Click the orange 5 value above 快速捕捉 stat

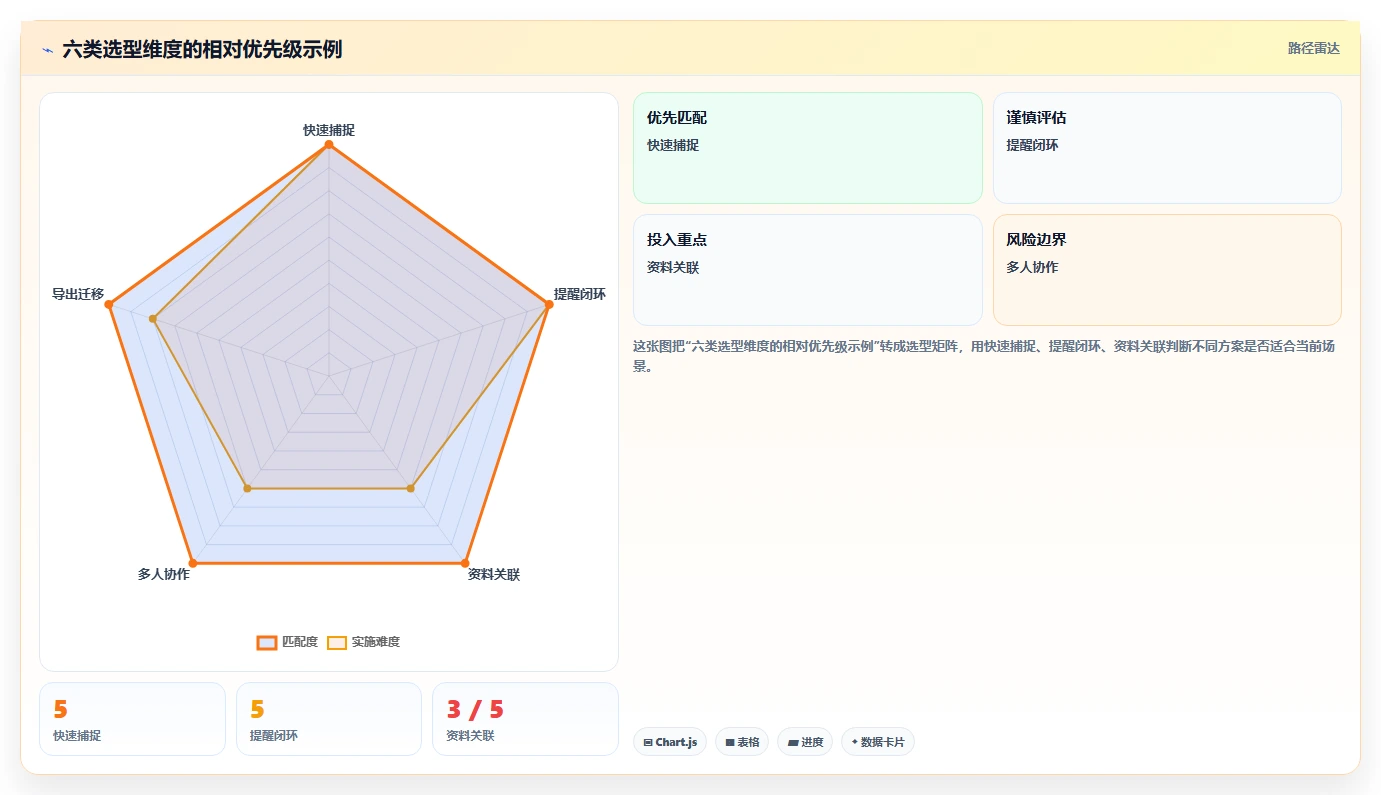pyautogui.click(x=60, y=709)
